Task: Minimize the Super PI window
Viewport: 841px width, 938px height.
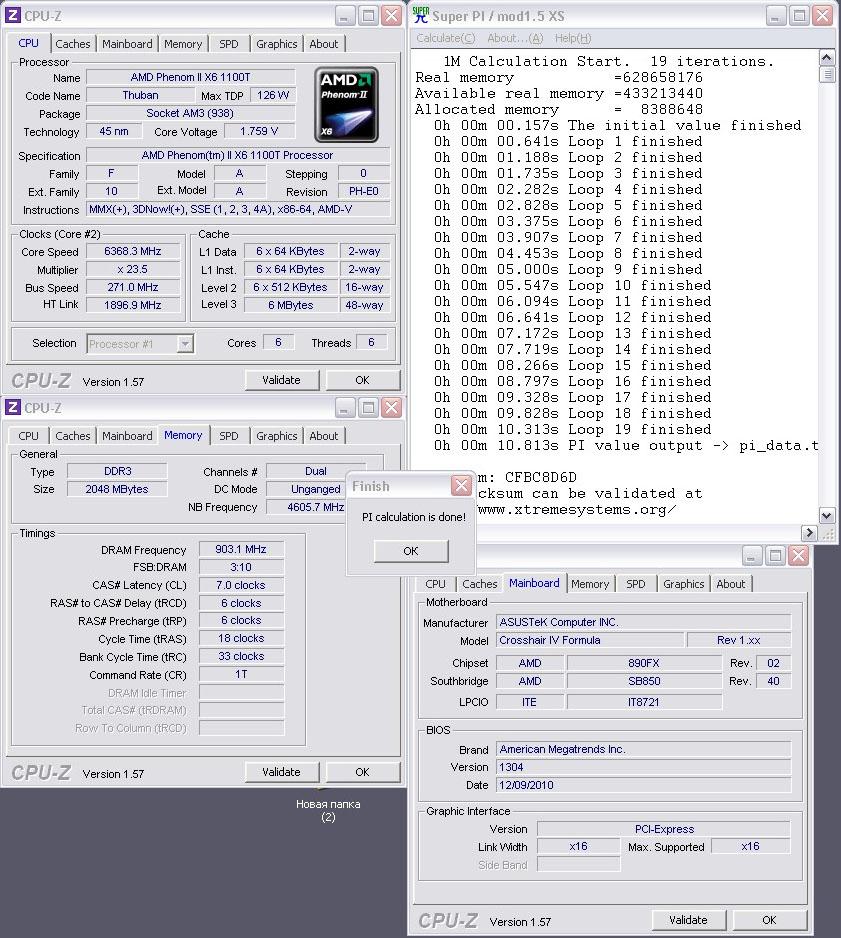Action: pyautogui.click(x=775, y=16)
